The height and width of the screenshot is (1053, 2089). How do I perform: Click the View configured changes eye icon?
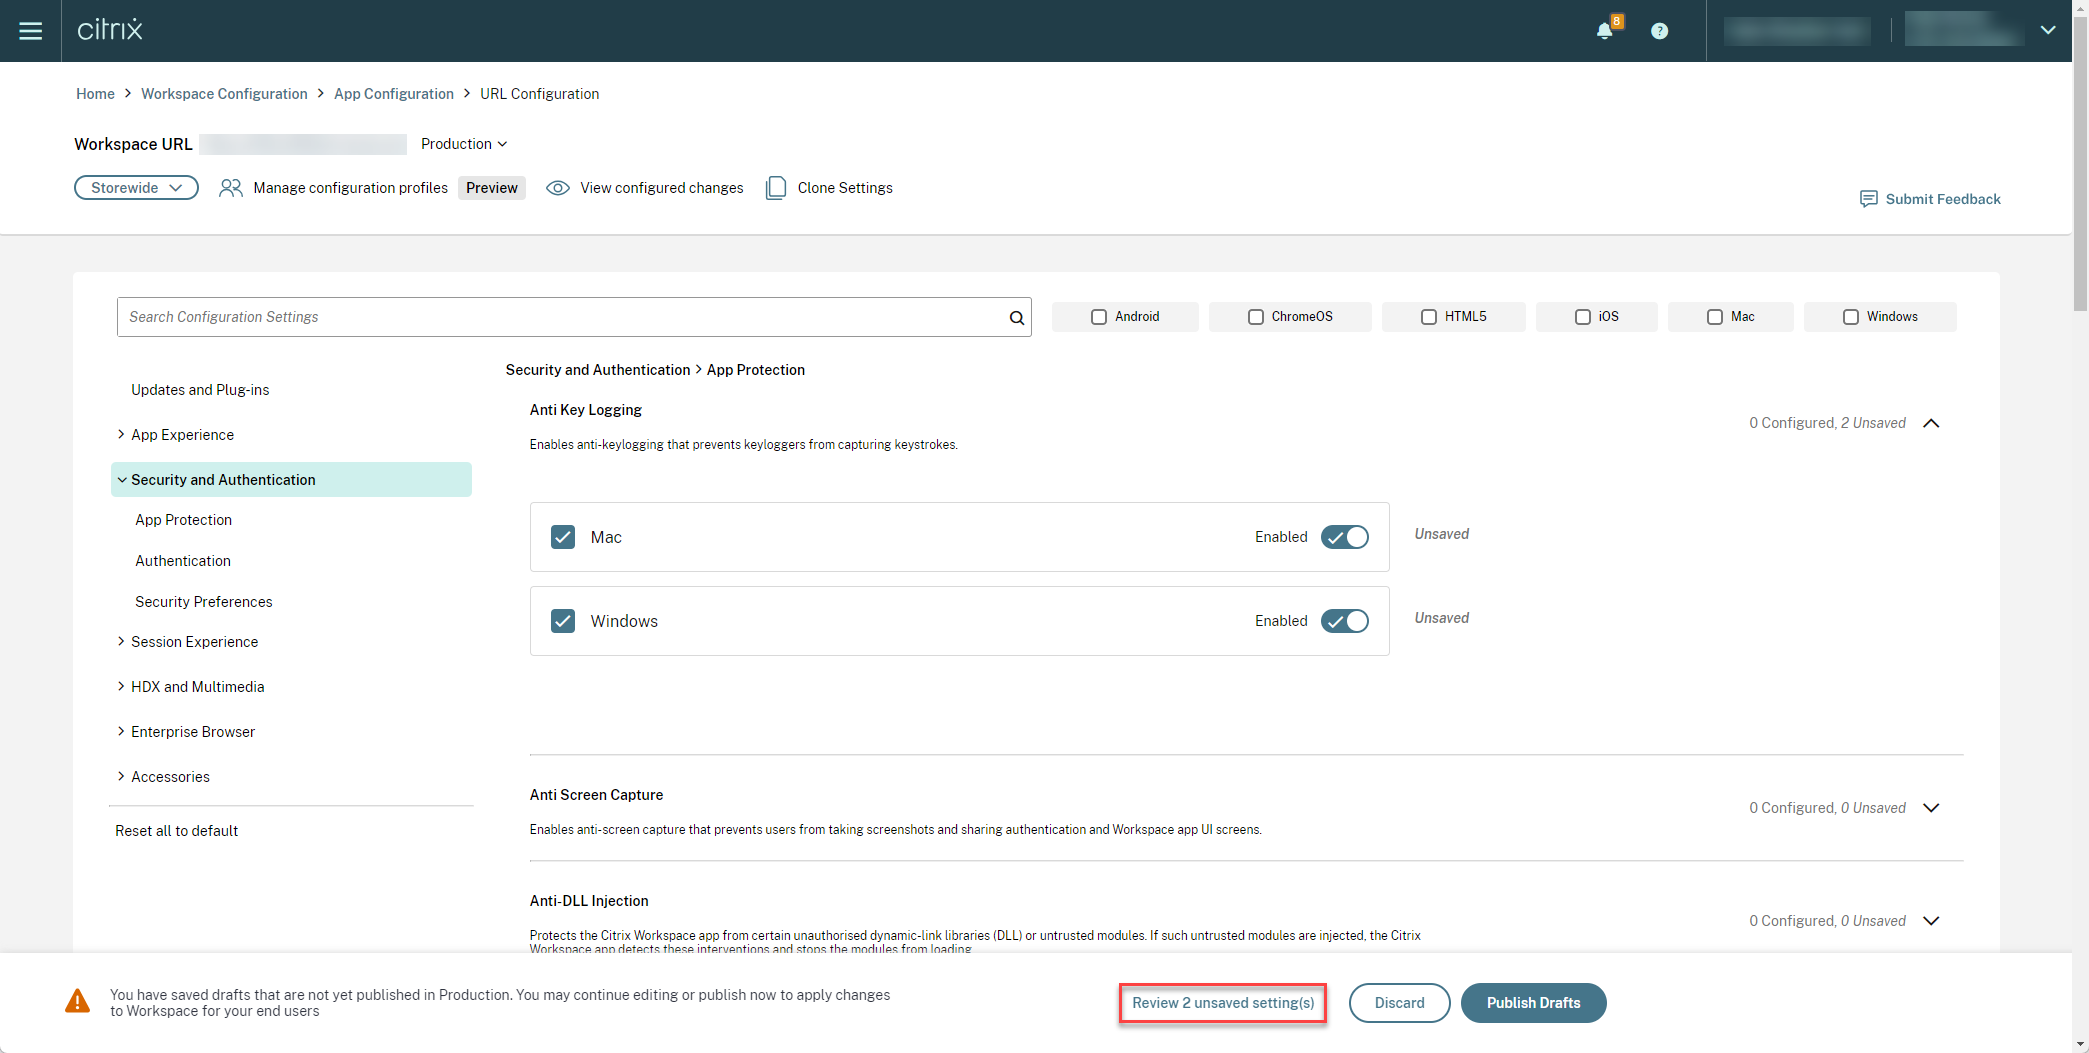[x=557, y=187]
